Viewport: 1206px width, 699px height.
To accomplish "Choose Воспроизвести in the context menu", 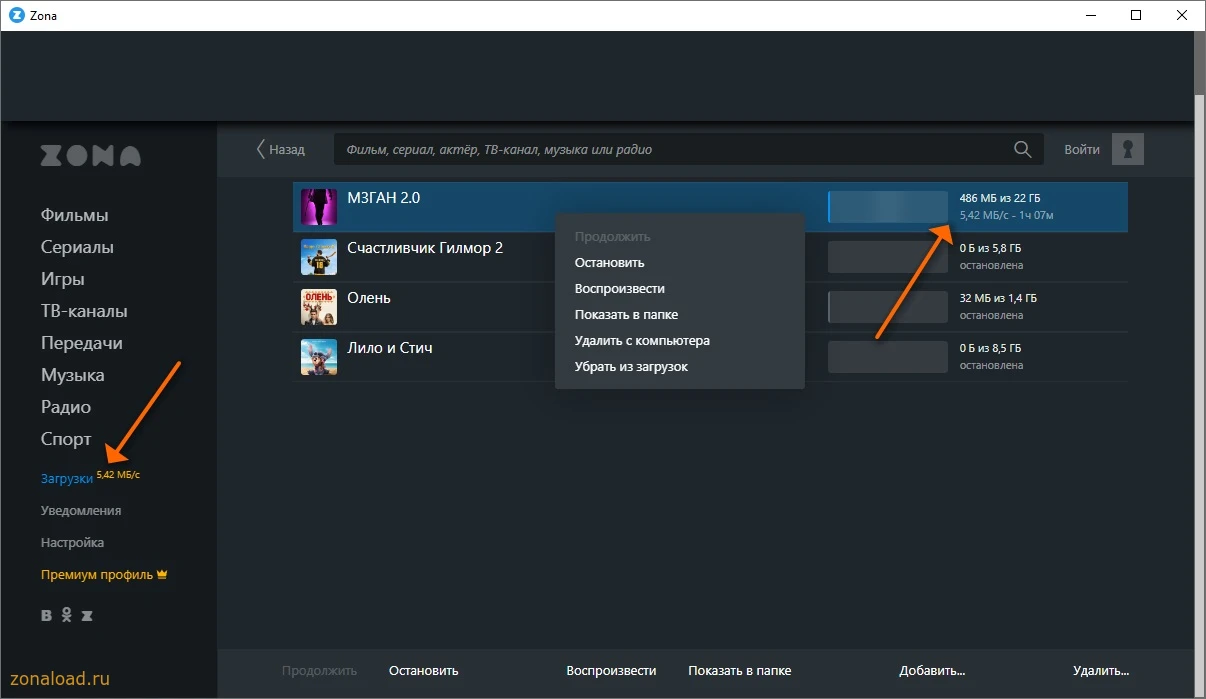I will 619,289.
